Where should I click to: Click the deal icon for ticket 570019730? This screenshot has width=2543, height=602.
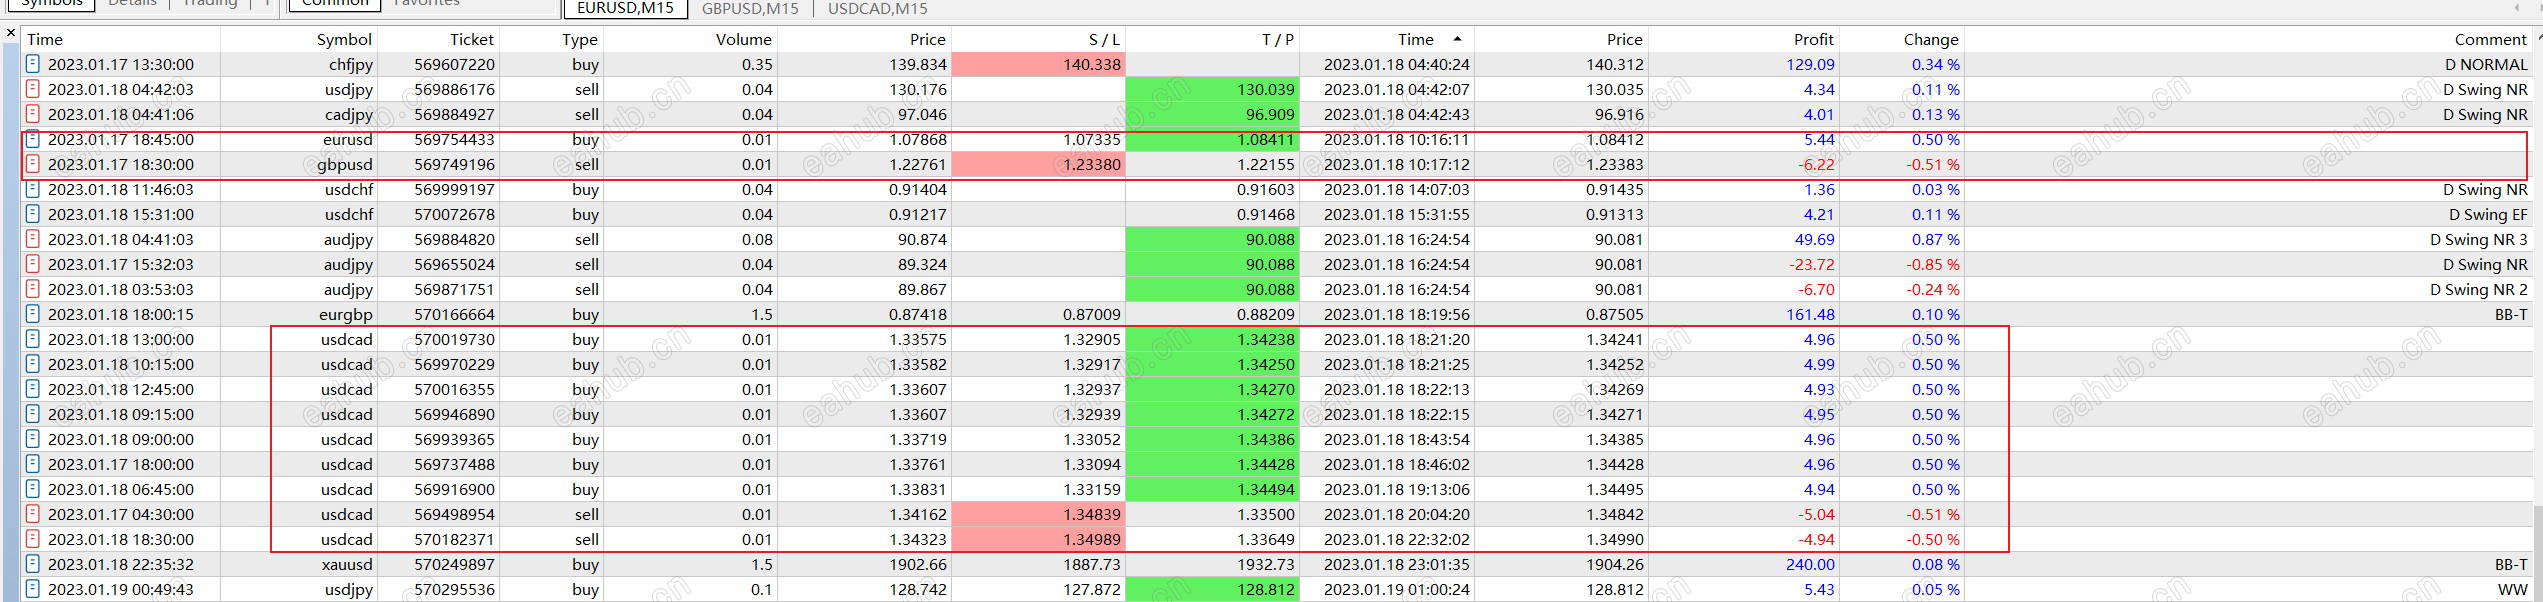coord(33,339)
